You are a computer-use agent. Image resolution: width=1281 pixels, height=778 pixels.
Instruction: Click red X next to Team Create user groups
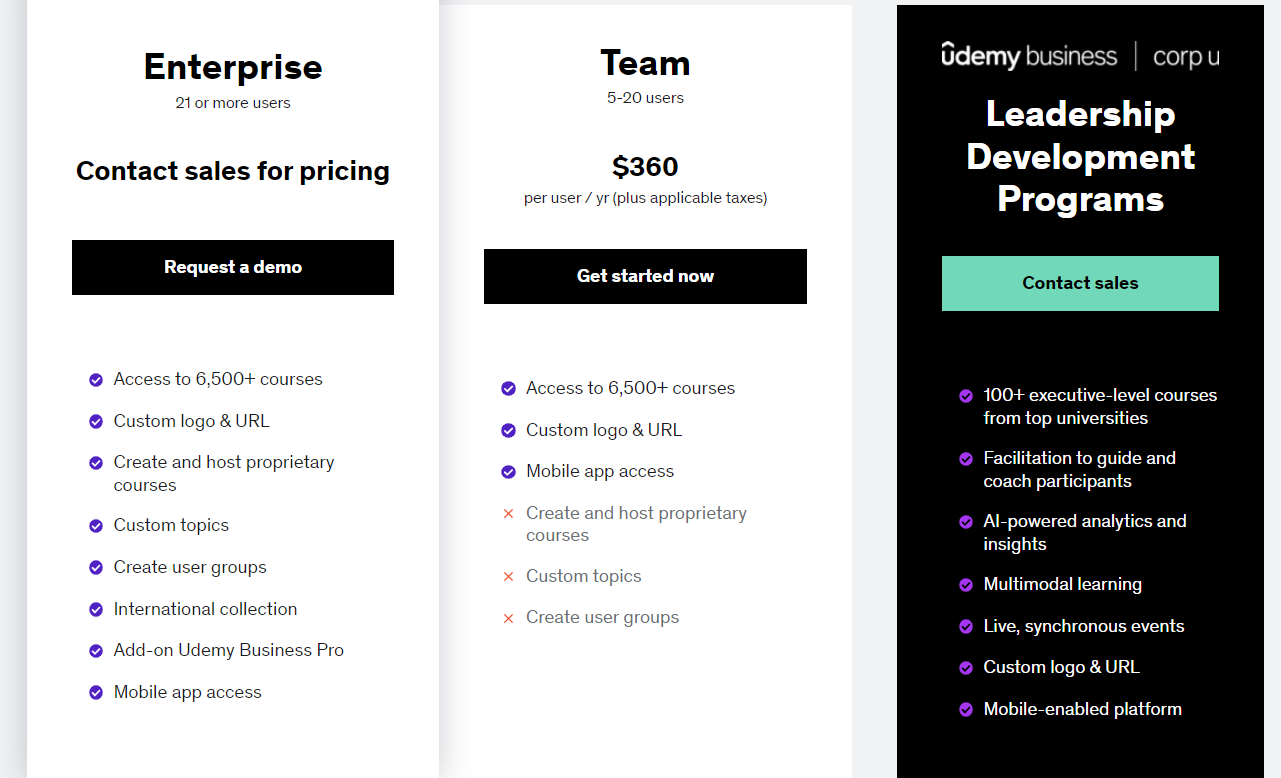pyautogui.click(x=508, y=618)
